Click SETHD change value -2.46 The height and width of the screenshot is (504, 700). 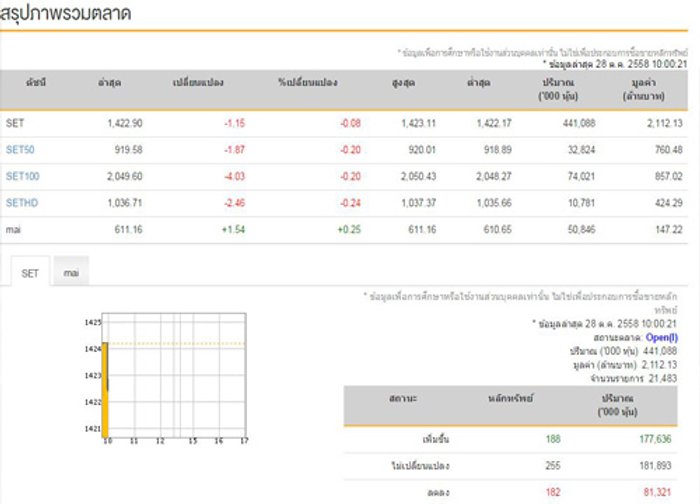(x=234, y=203)
